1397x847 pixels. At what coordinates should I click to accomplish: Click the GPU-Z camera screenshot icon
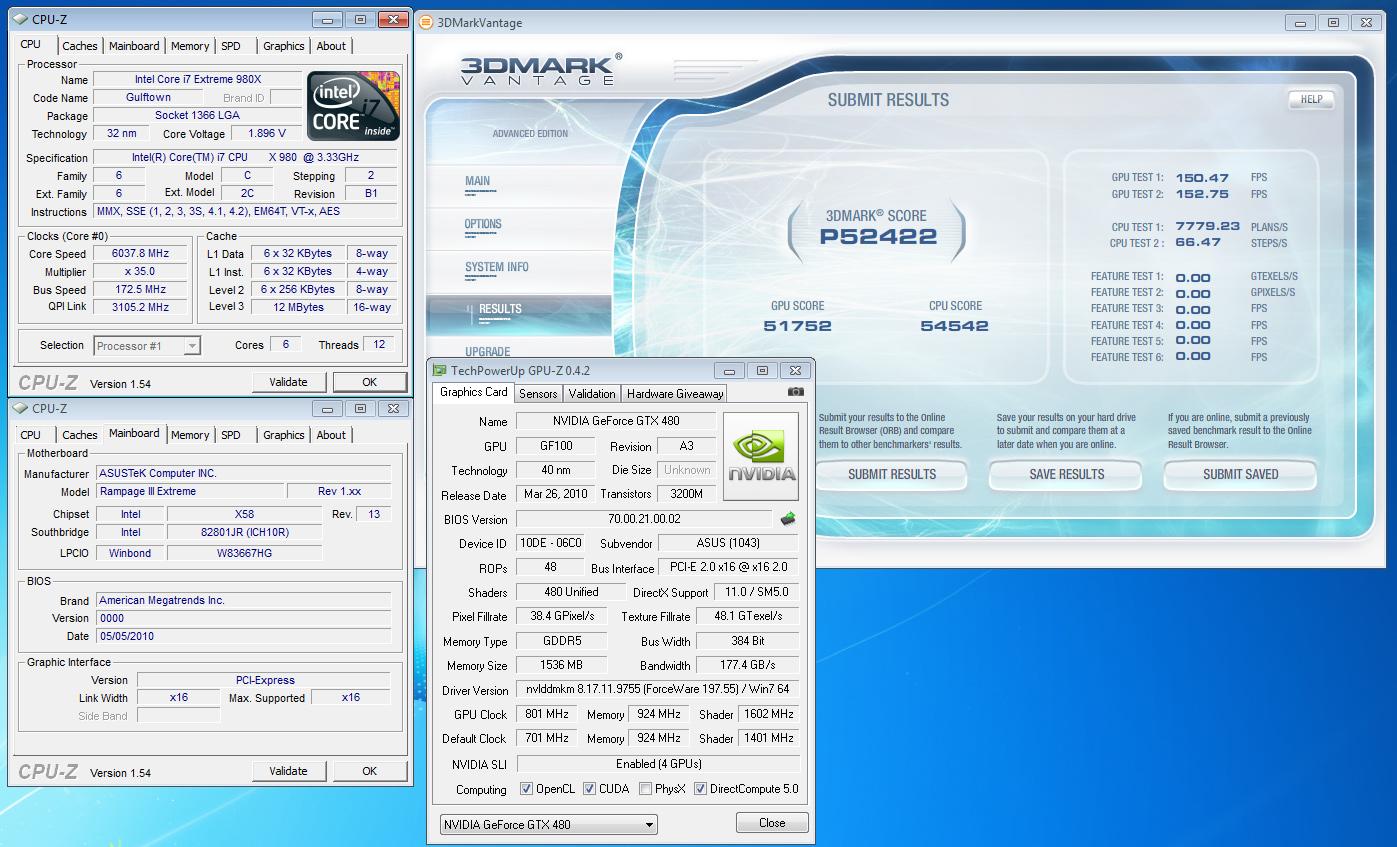click(795, 393)
